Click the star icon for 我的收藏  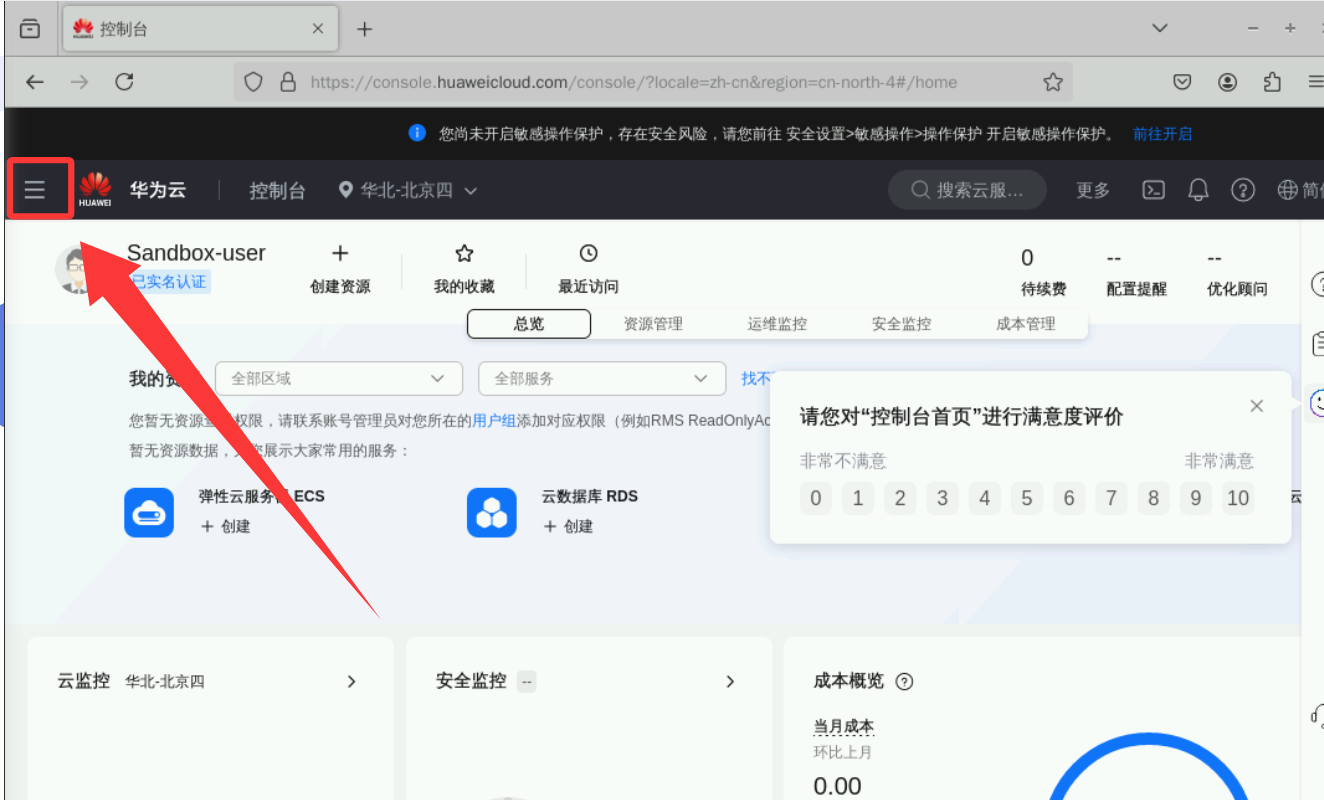[464, 253]
